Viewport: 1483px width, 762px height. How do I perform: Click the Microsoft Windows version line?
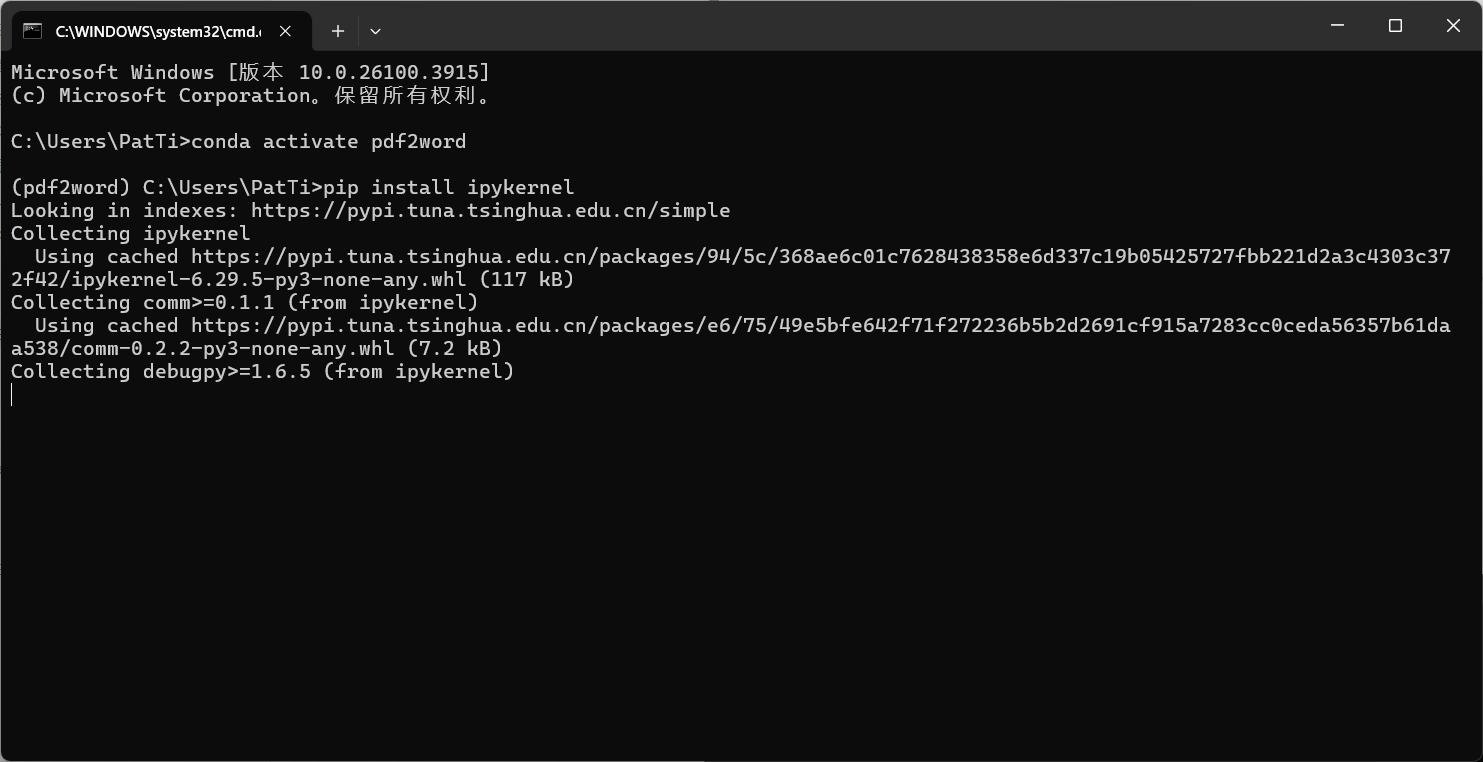(250, 72)
